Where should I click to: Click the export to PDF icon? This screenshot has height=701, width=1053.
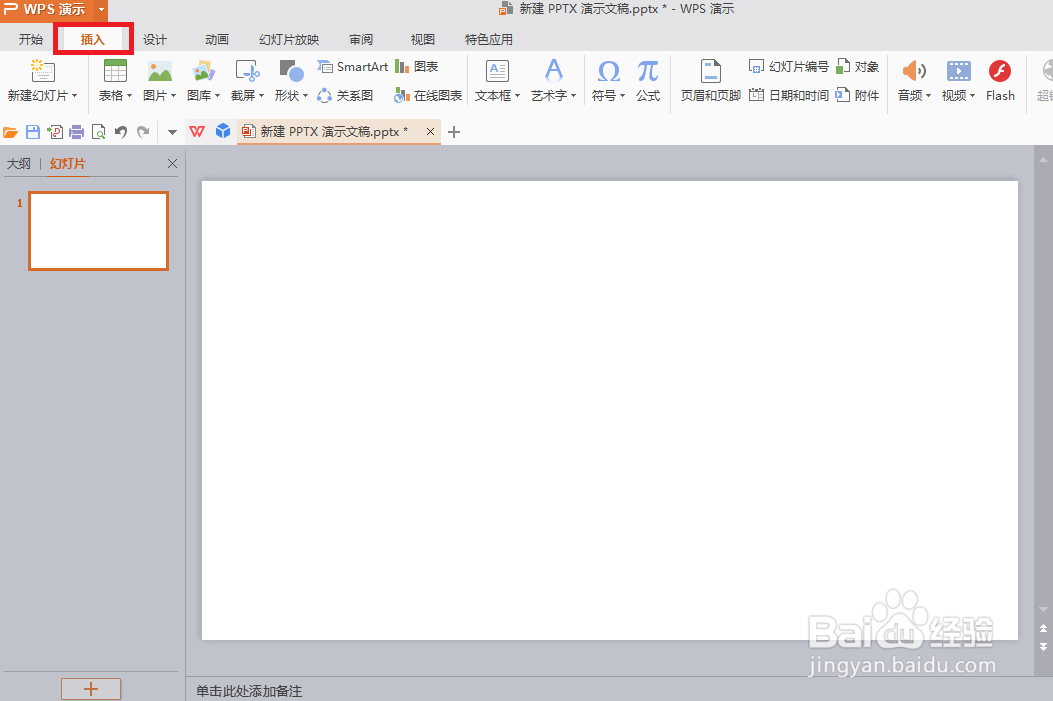(x=55, y=132)
